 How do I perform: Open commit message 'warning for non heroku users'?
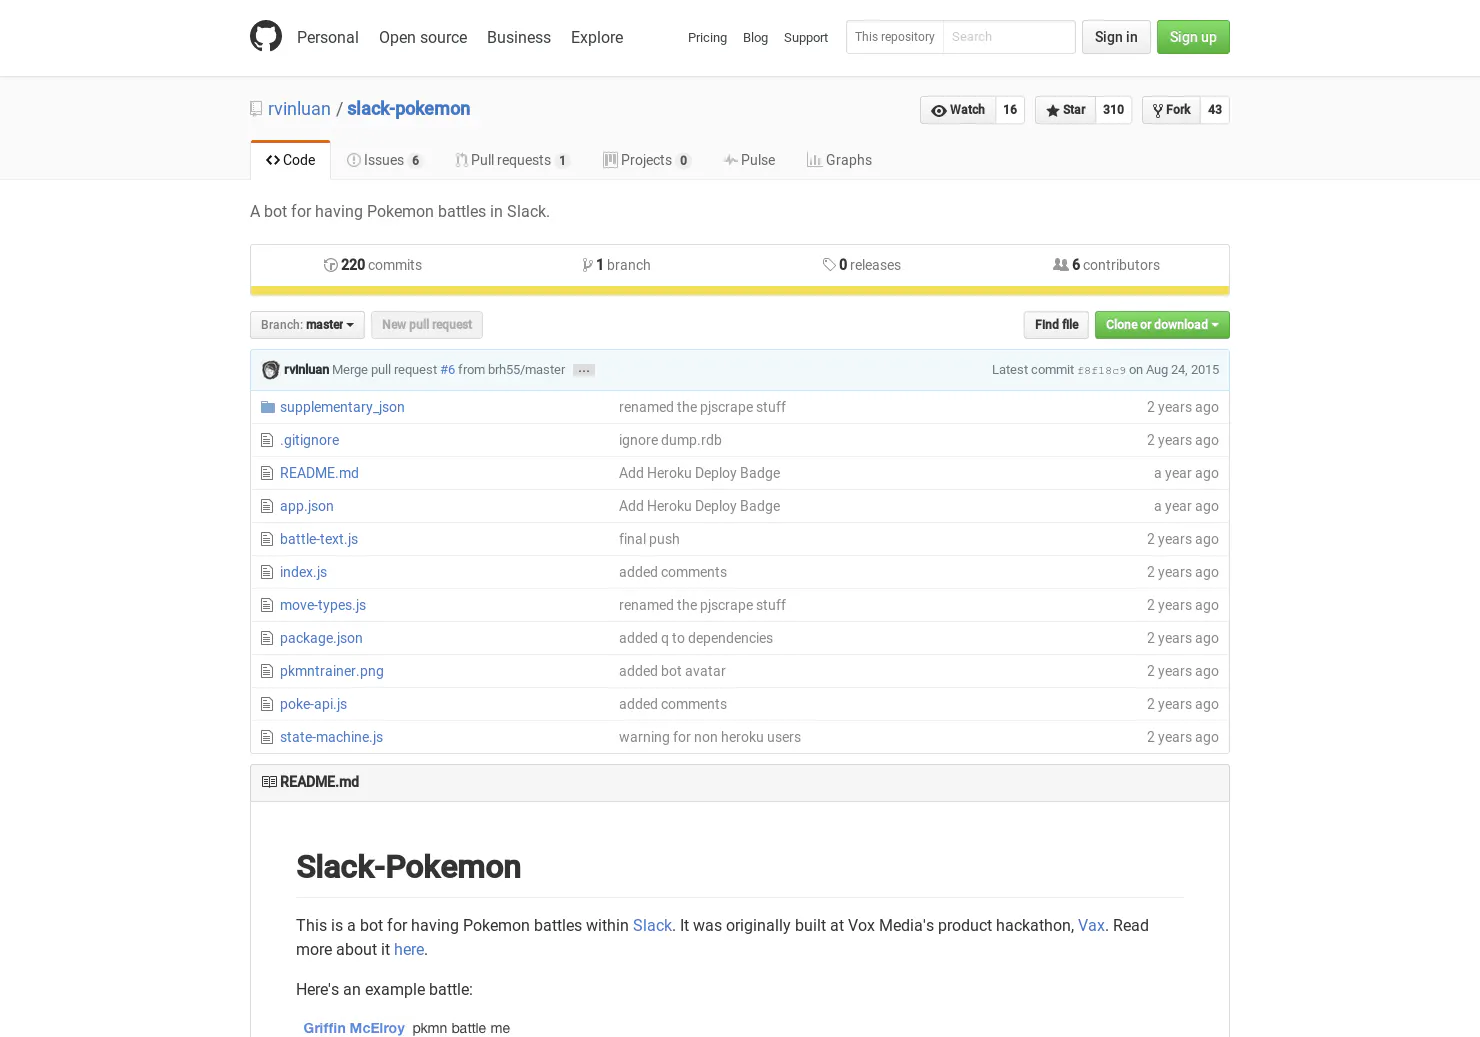[710, 737]
